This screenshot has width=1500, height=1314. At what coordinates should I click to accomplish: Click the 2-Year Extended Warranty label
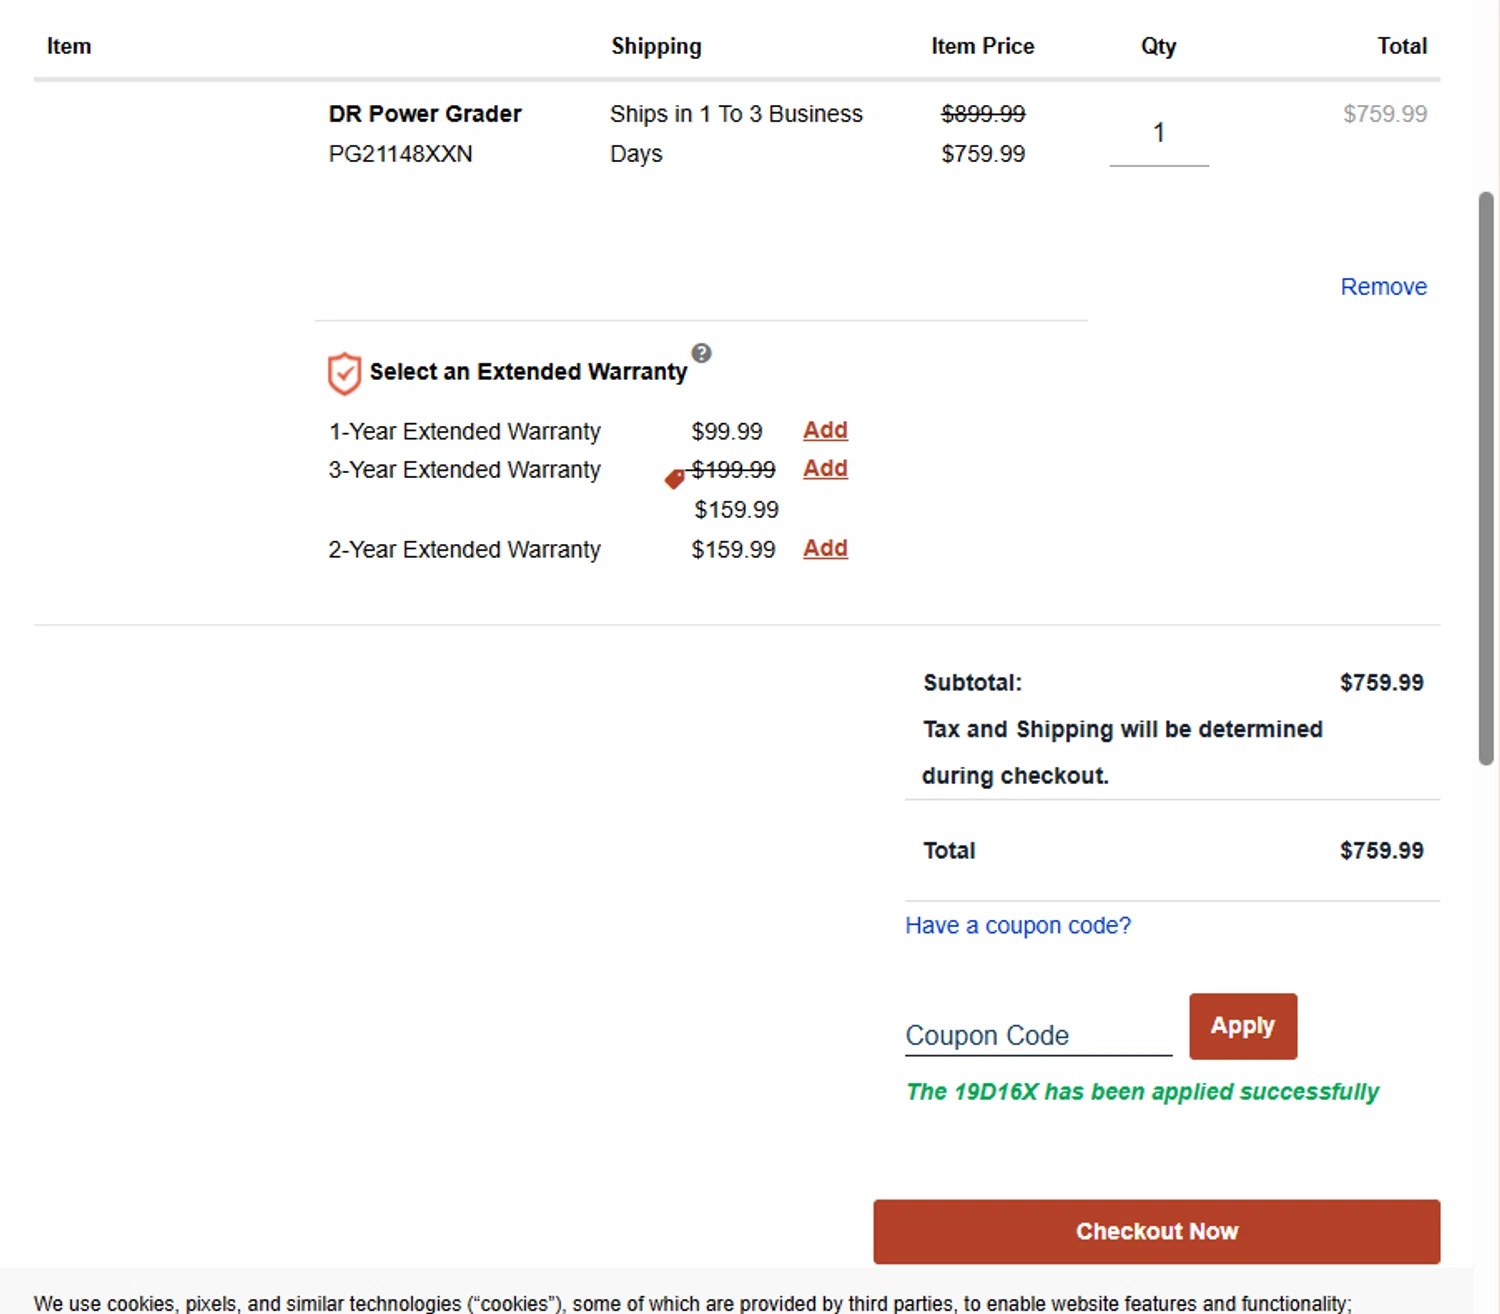(x=464, y=550)
